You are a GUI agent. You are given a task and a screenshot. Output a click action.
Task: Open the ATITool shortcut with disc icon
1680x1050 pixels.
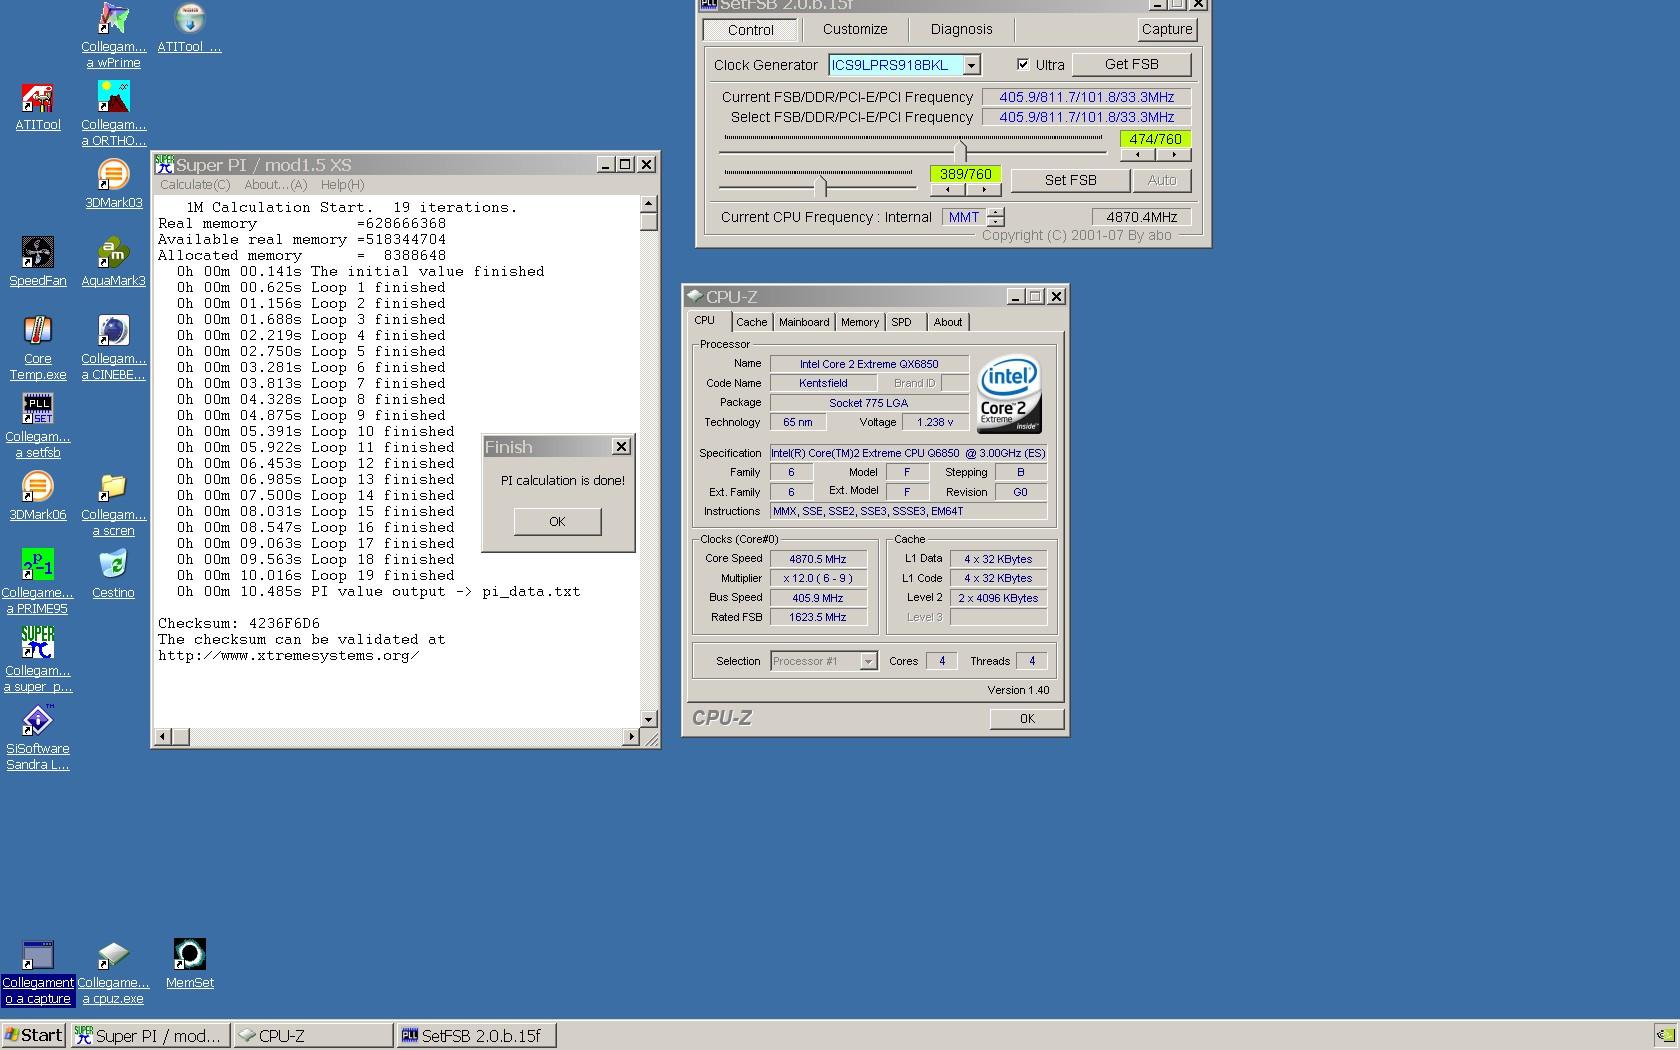[x=189, y=19]
